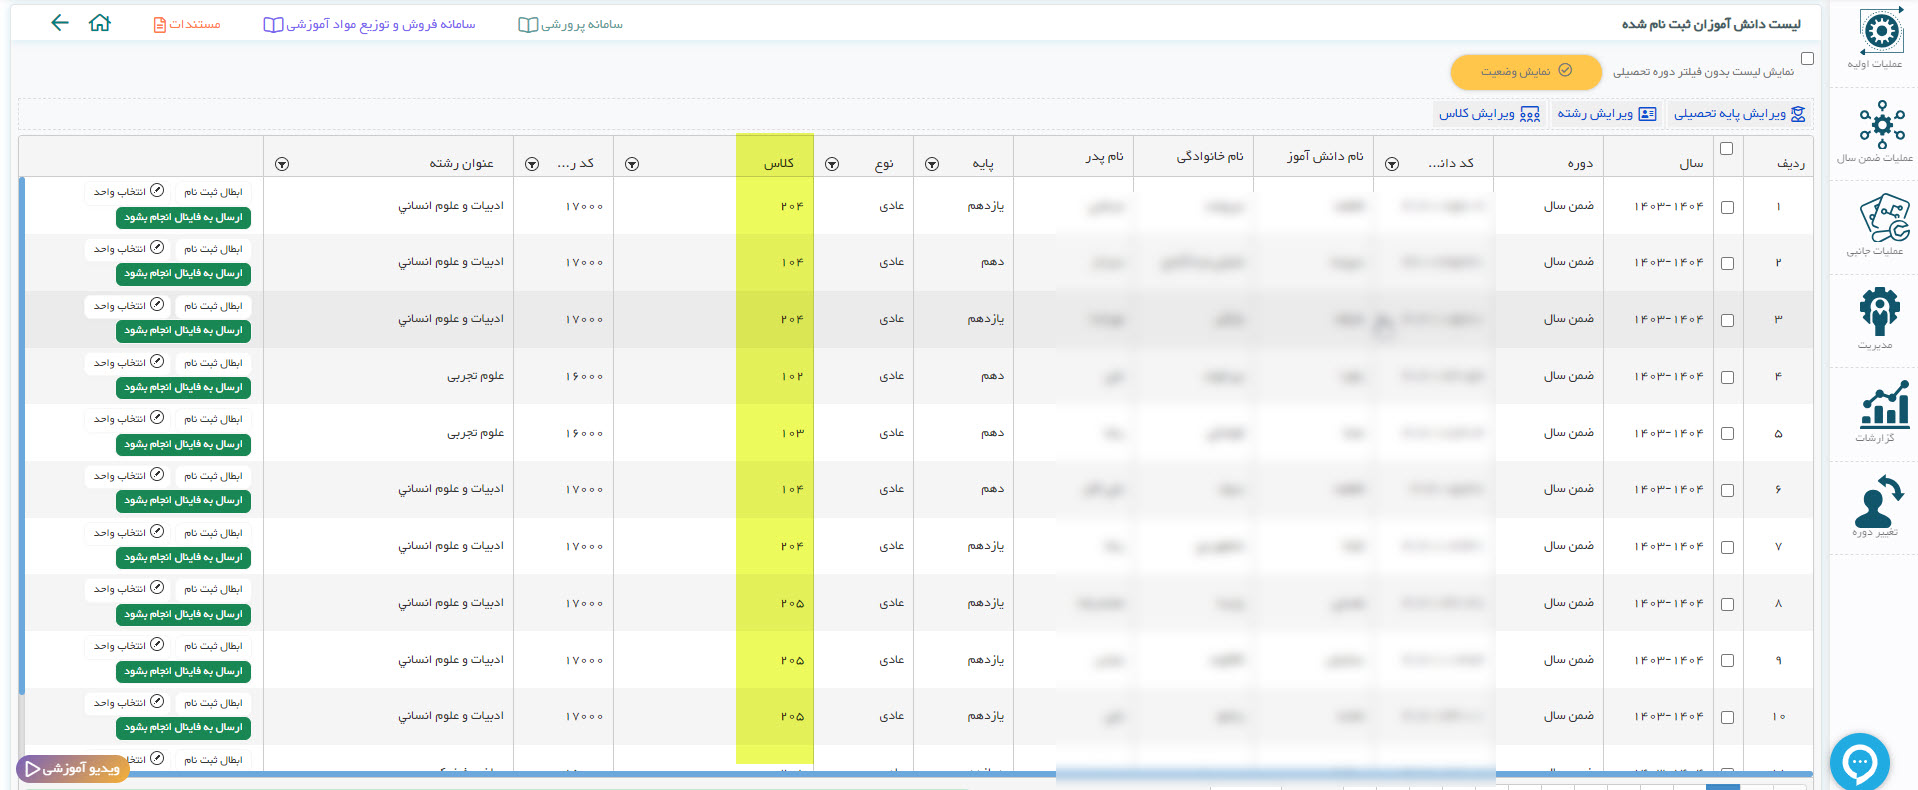Open filter dropdown for نوع column
This screenshot has width=1918, height=790.
[831, 164]
